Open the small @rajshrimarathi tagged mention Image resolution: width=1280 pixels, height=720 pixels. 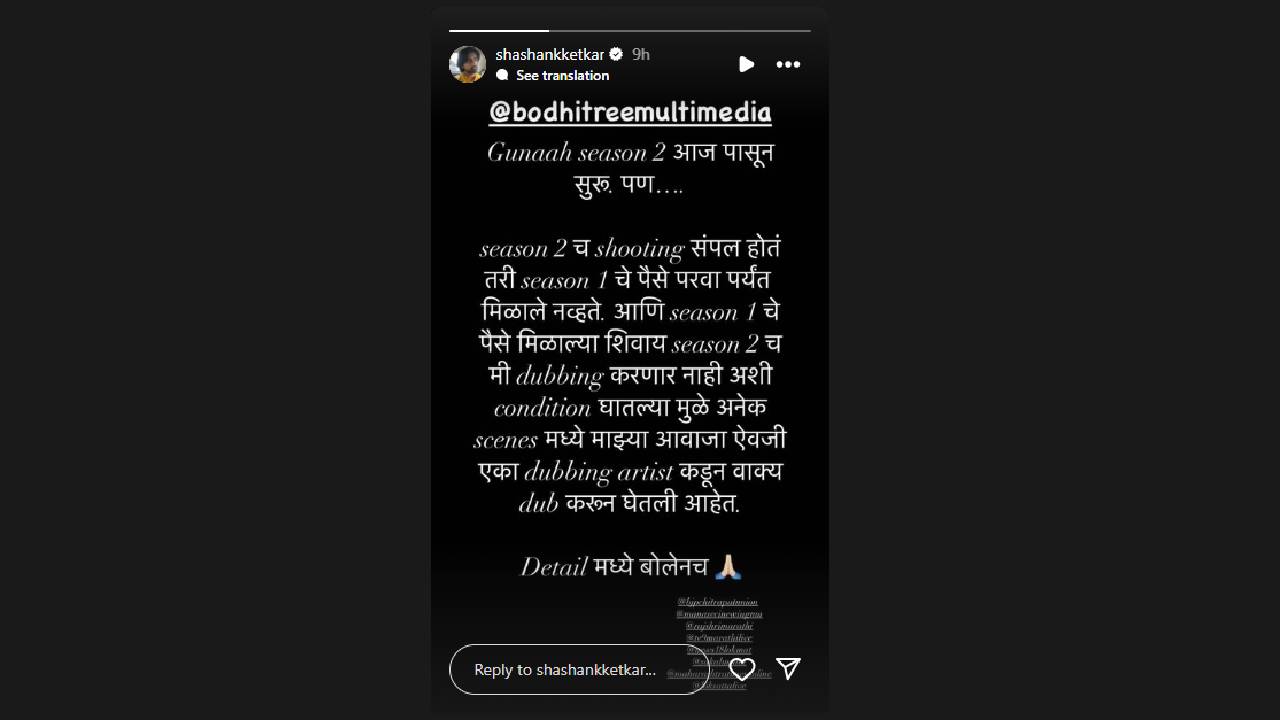pos(718,626)
